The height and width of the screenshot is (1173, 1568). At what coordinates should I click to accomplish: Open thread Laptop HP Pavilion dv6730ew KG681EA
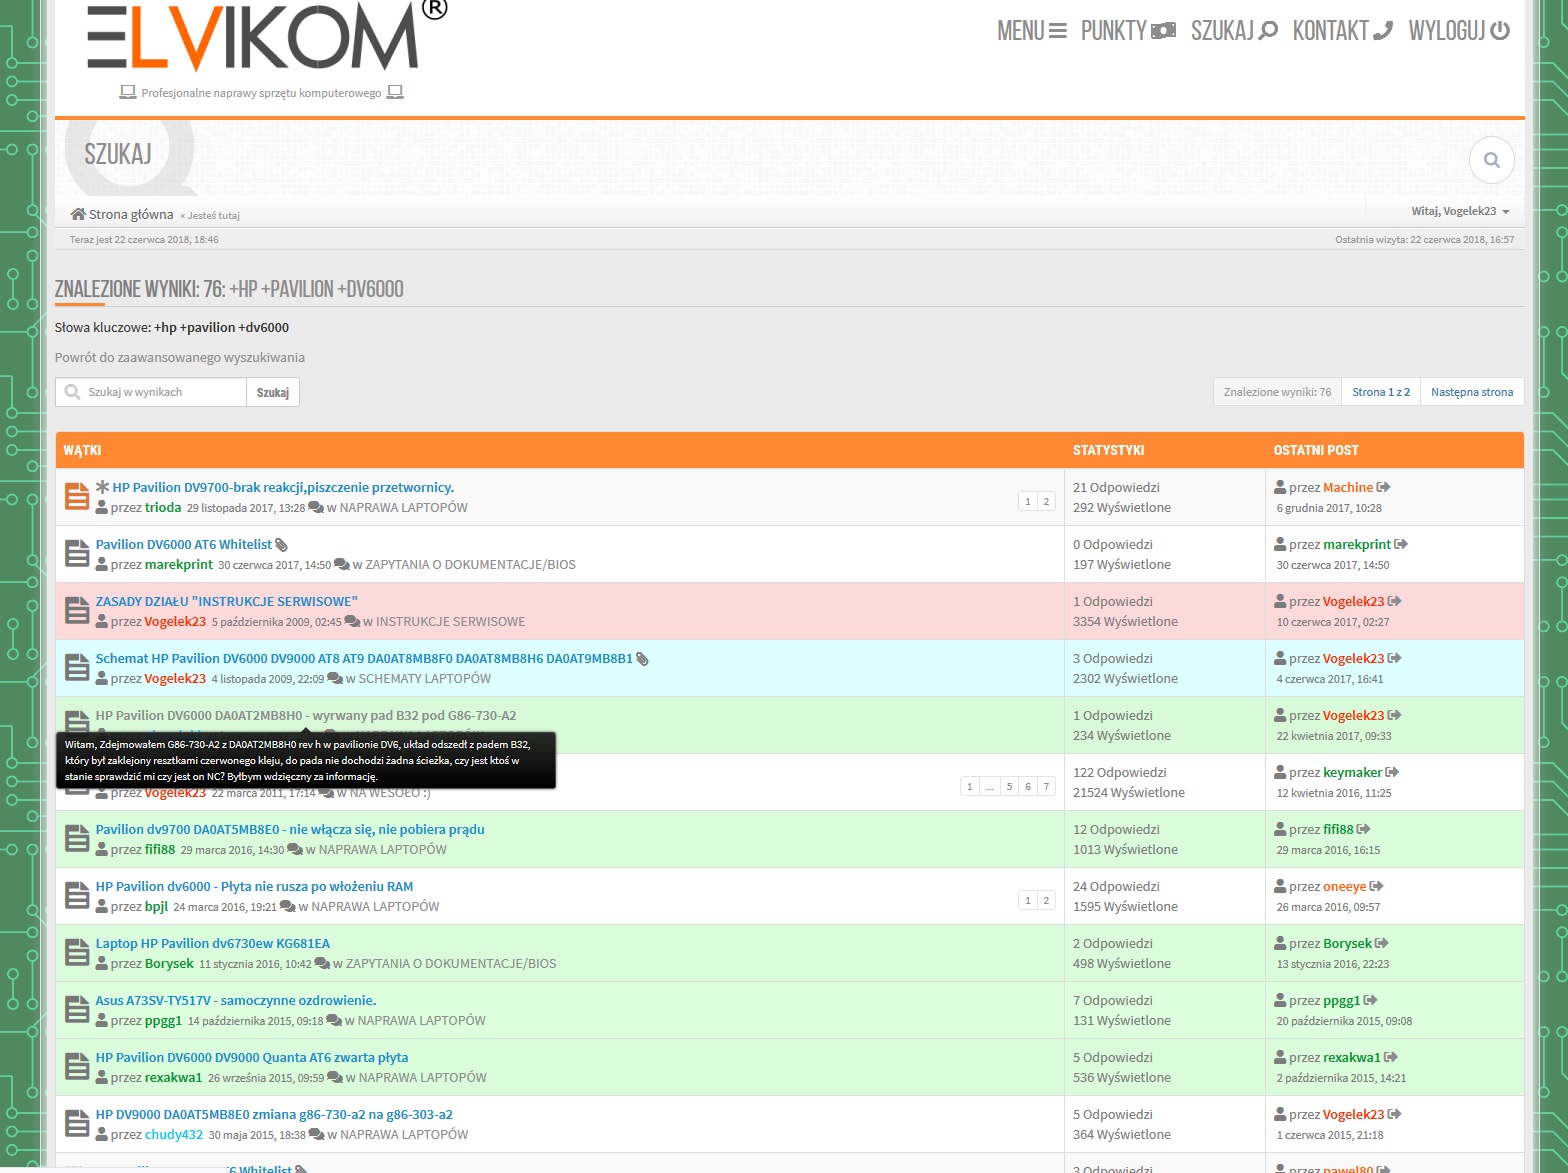(213, 943)
